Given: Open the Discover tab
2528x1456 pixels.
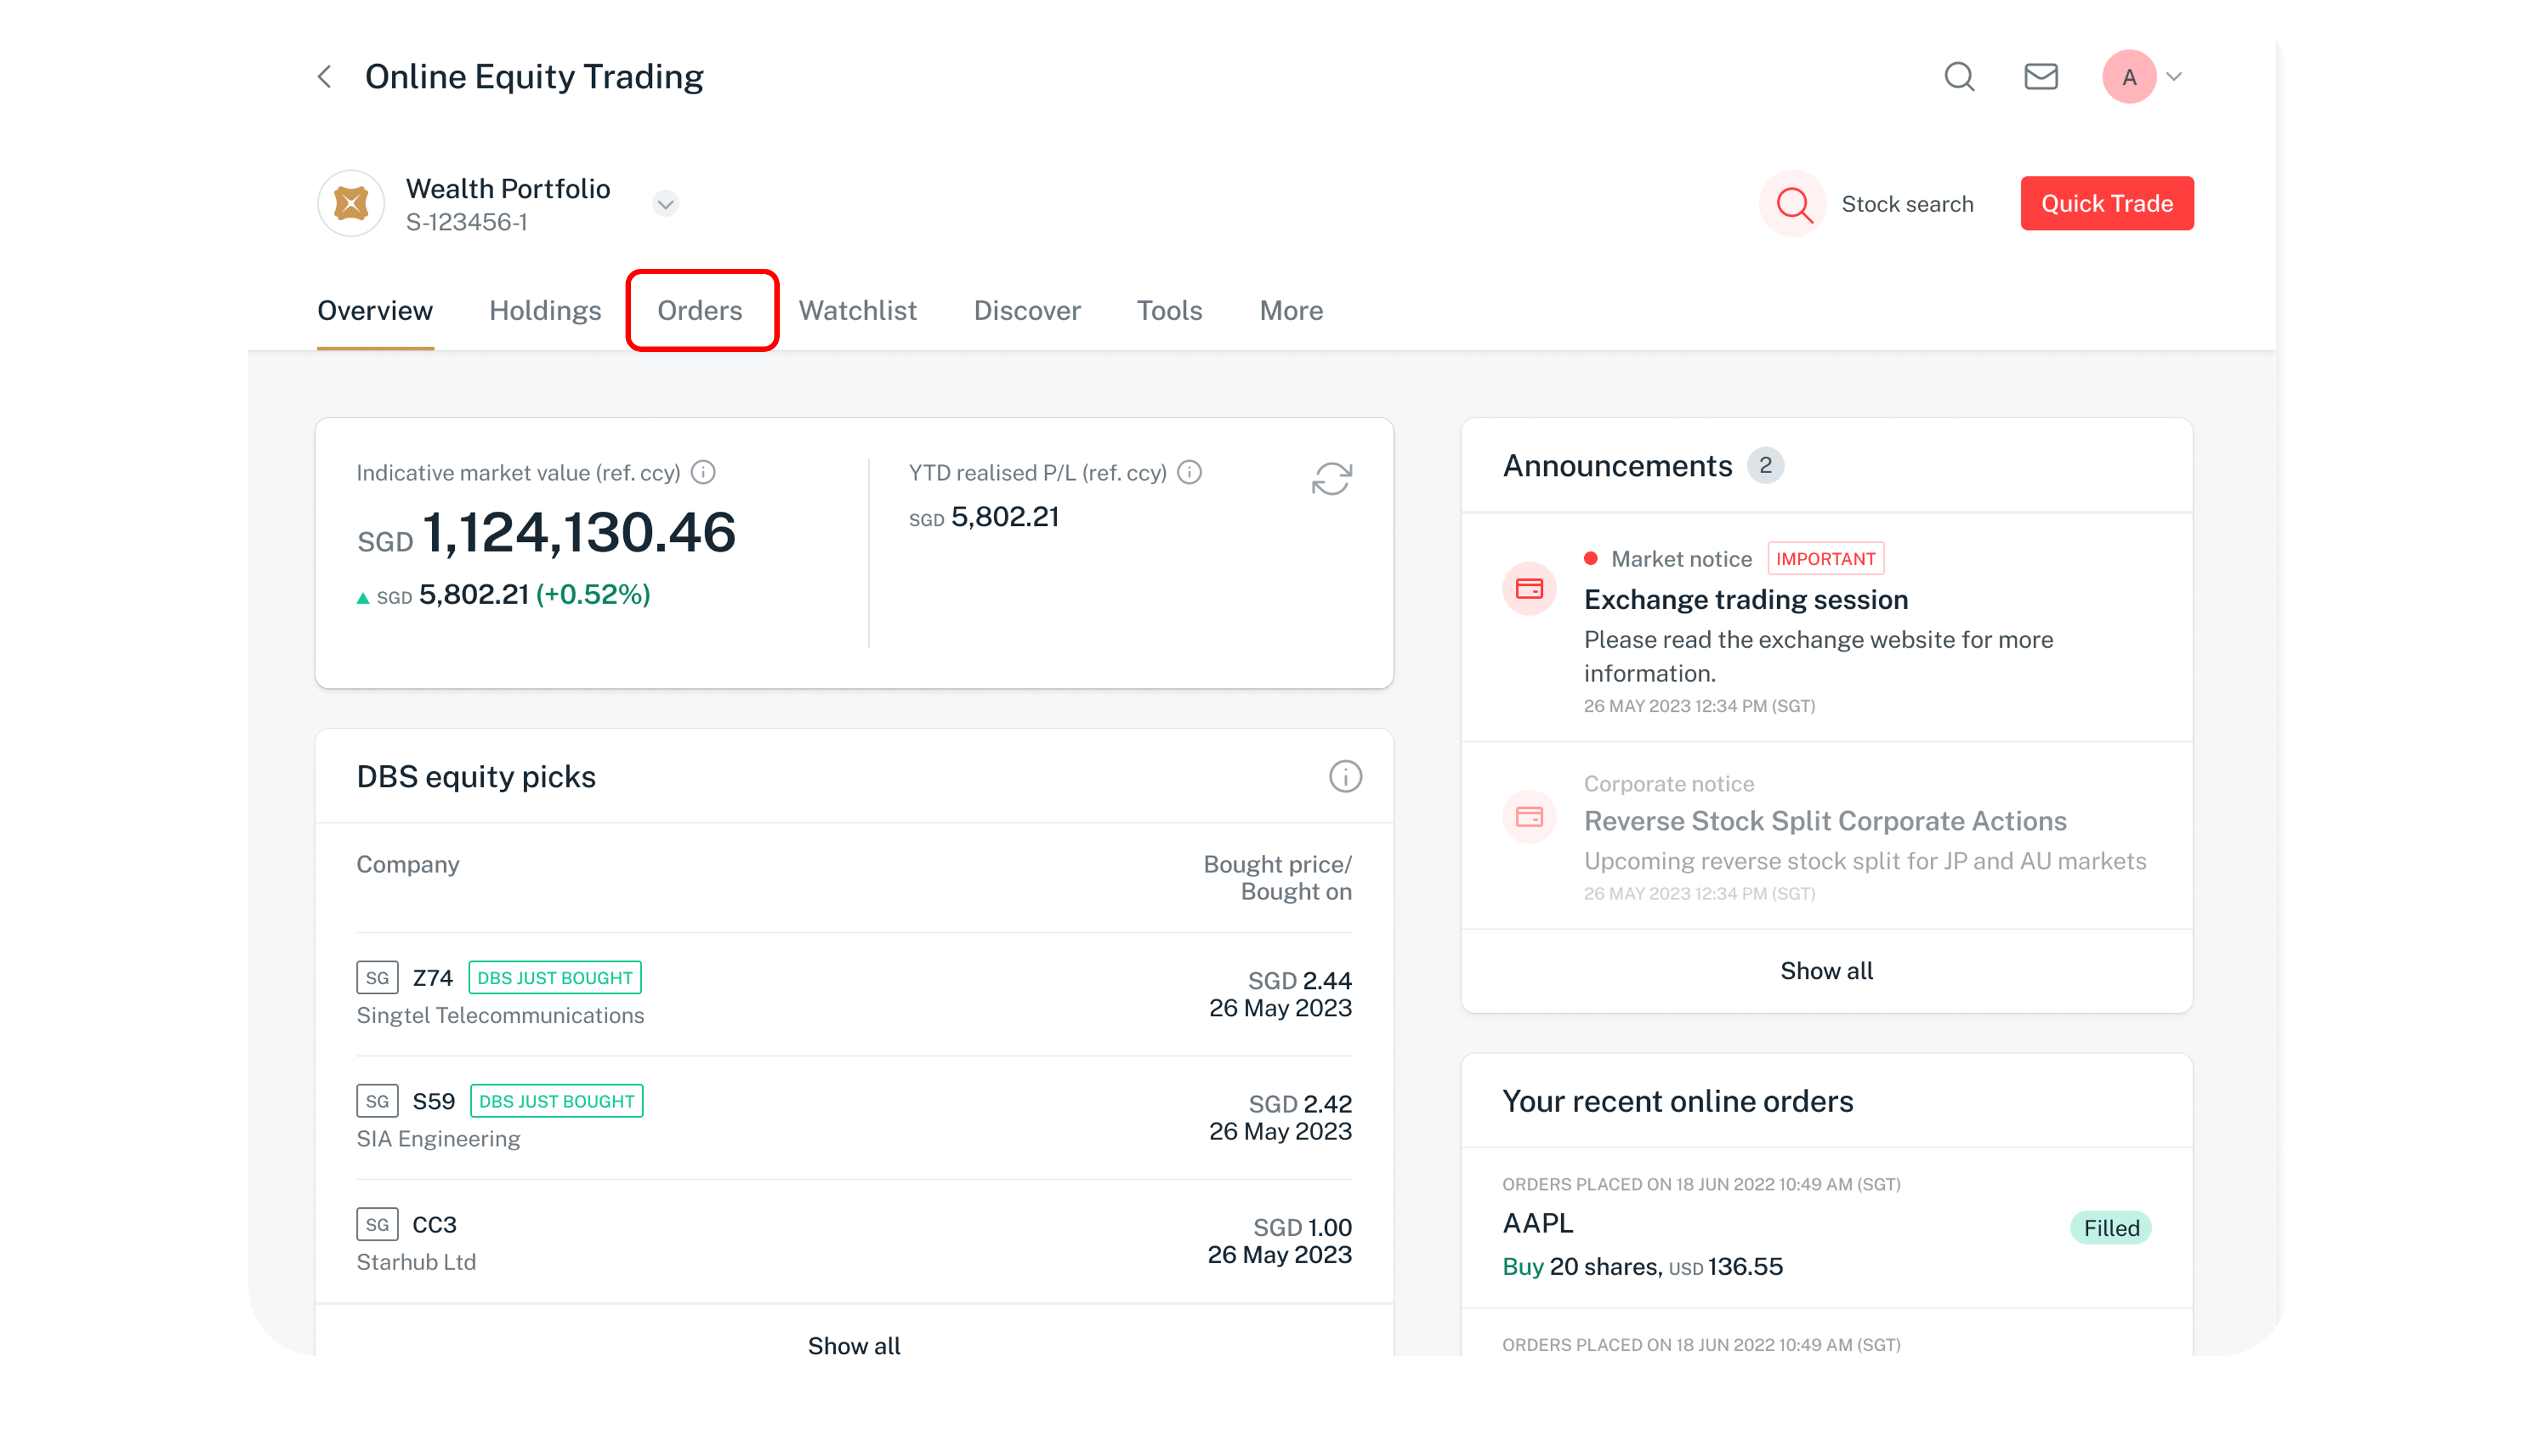Looking at the screenshot, I should click(x=1027, y=311).
